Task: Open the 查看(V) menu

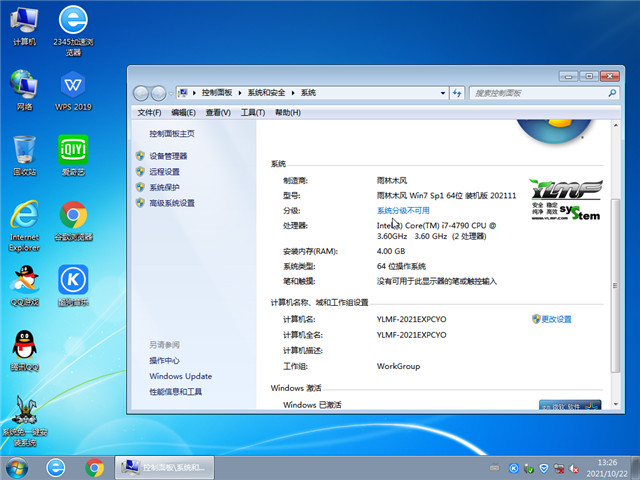Action: (218, 113)
